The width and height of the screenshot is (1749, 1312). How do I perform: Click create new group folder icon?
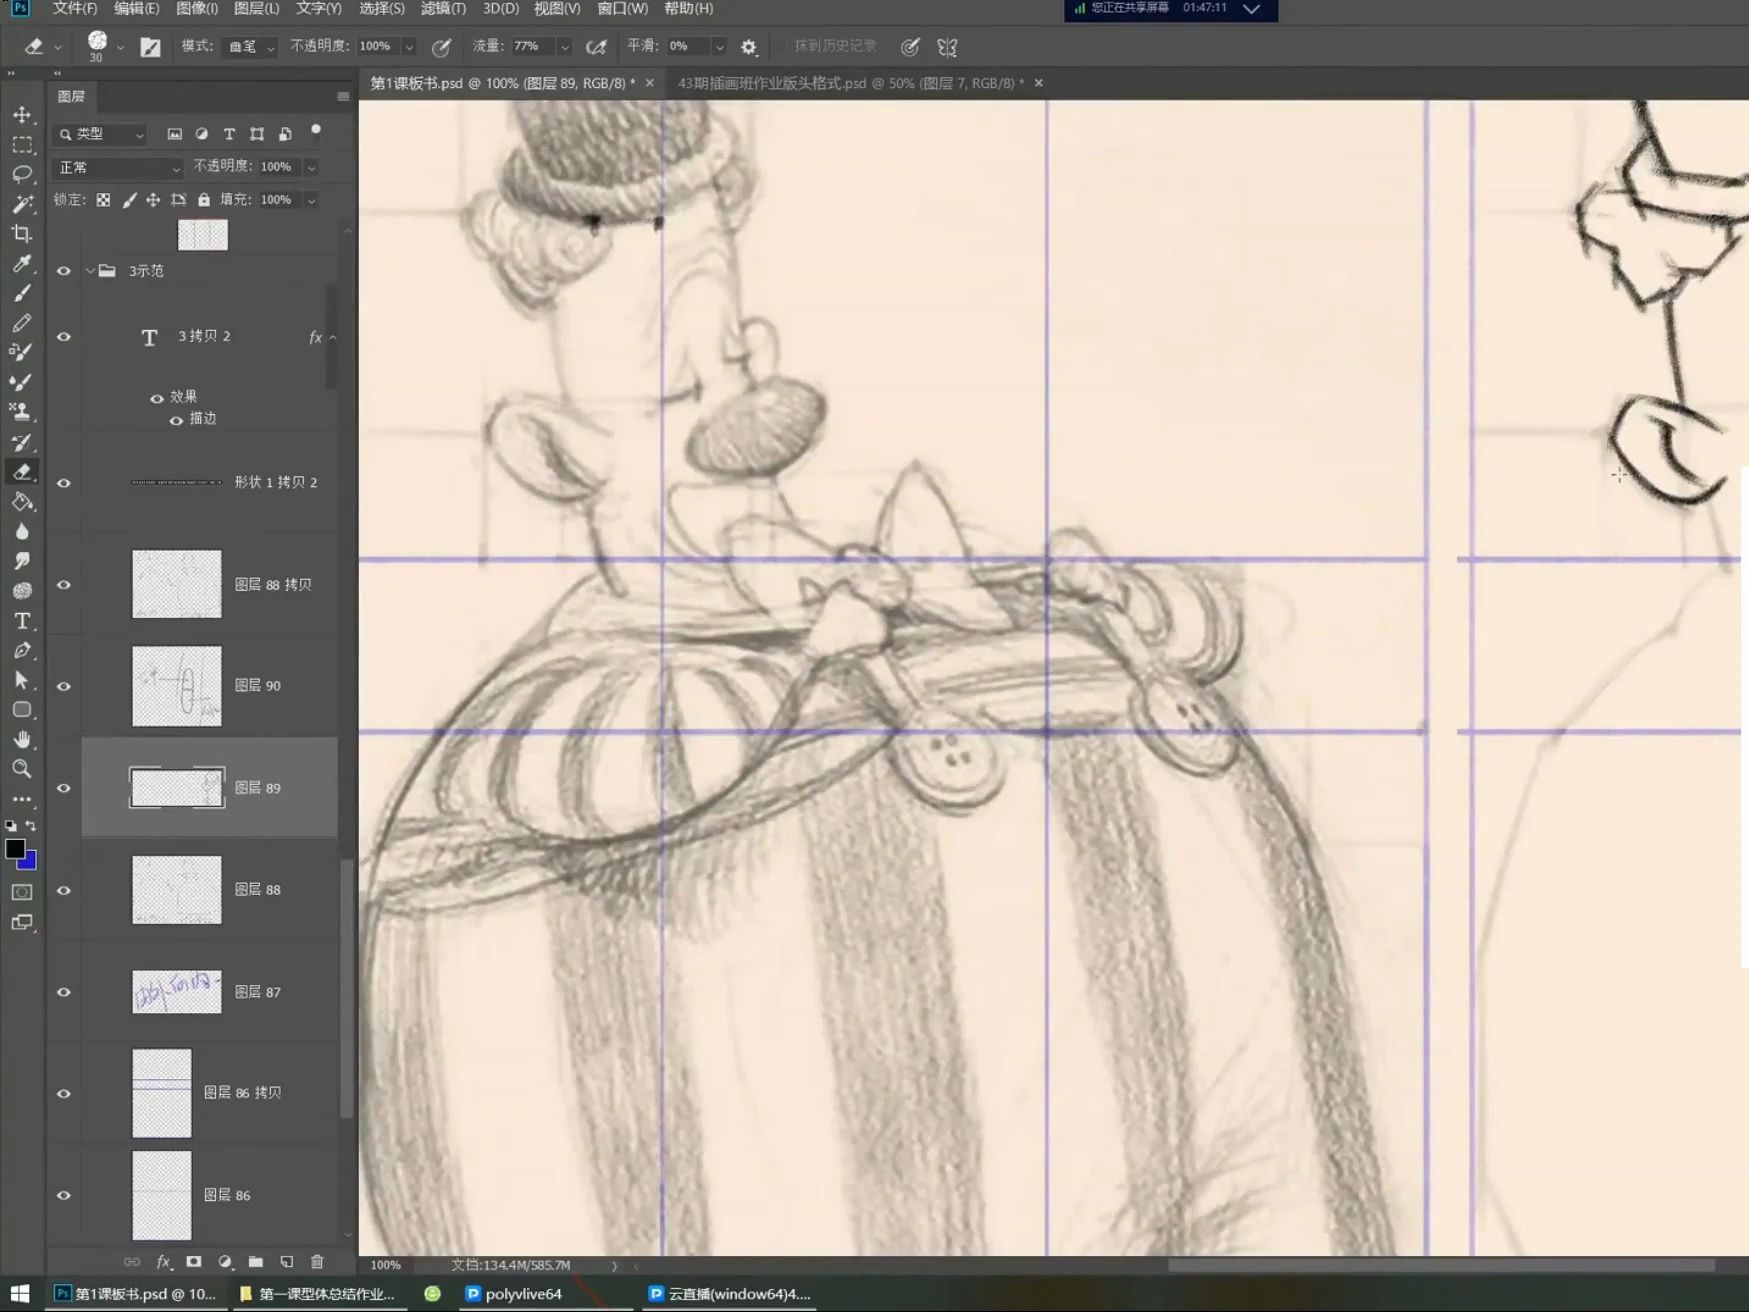tap(256, 1262)
